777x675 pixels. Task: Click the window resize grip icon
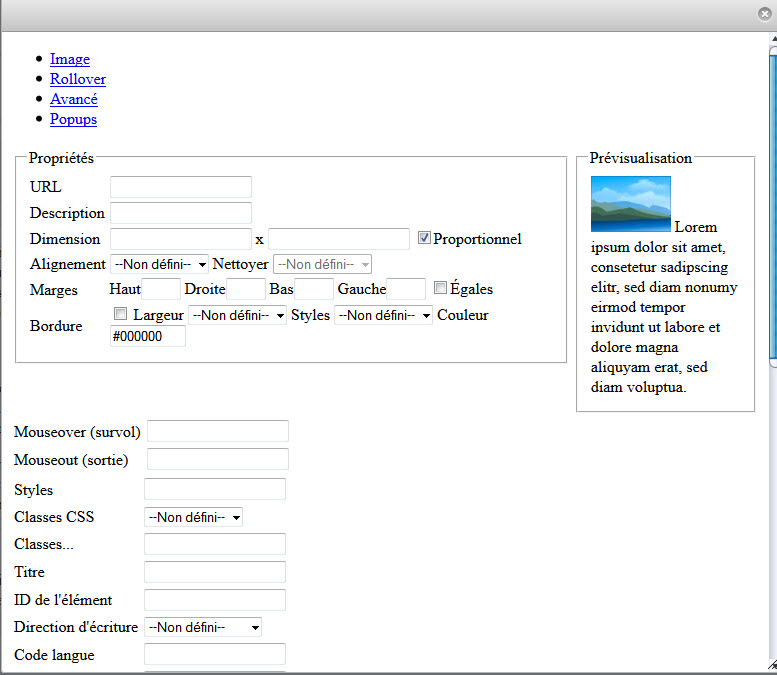[772, 665]
